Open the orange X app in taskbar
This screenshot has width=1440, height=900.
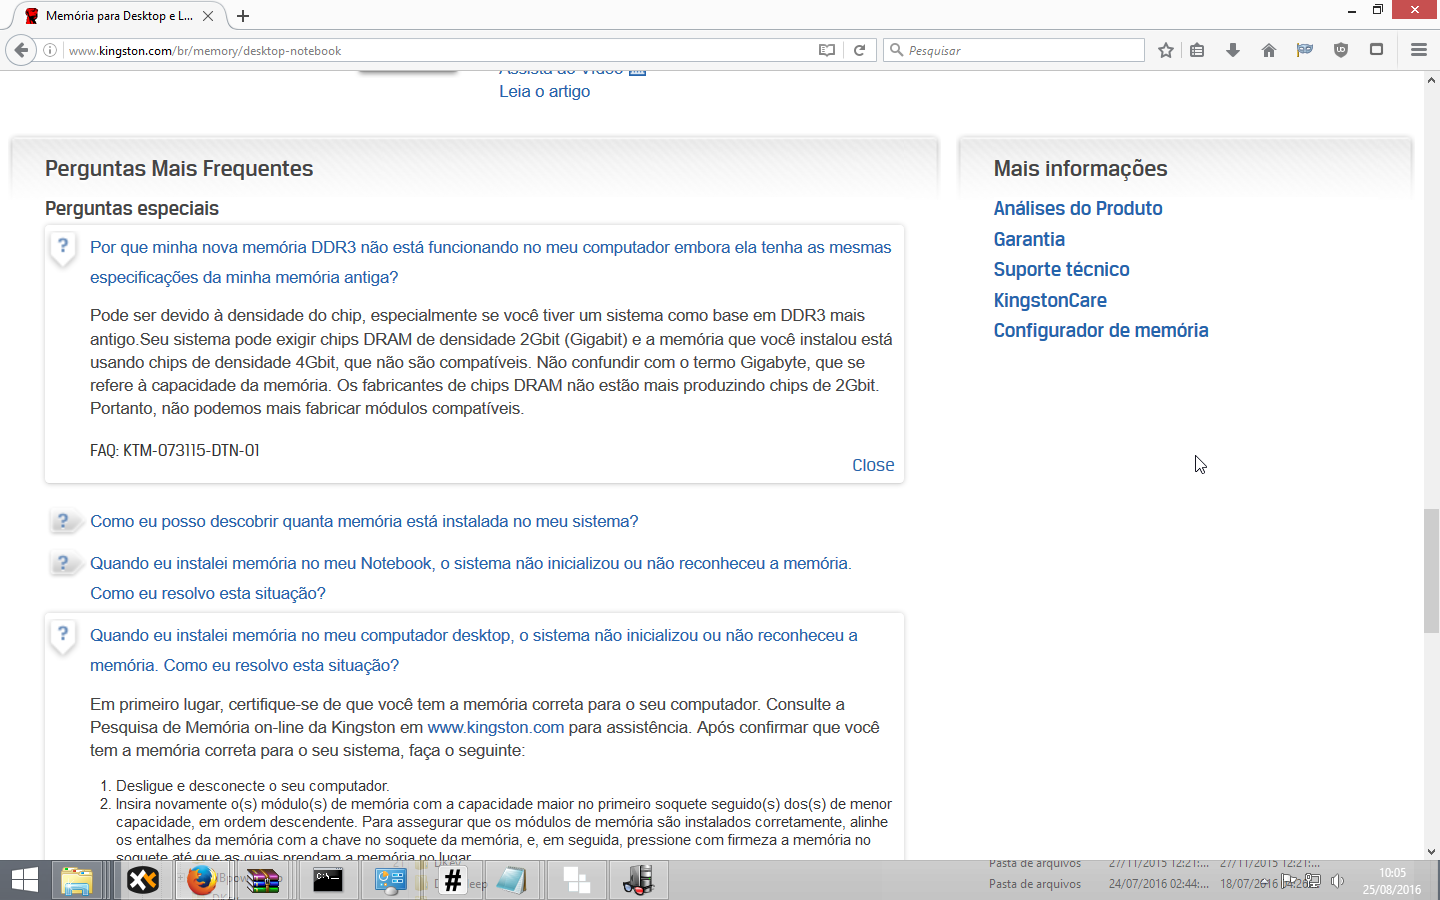click(143, 880)
